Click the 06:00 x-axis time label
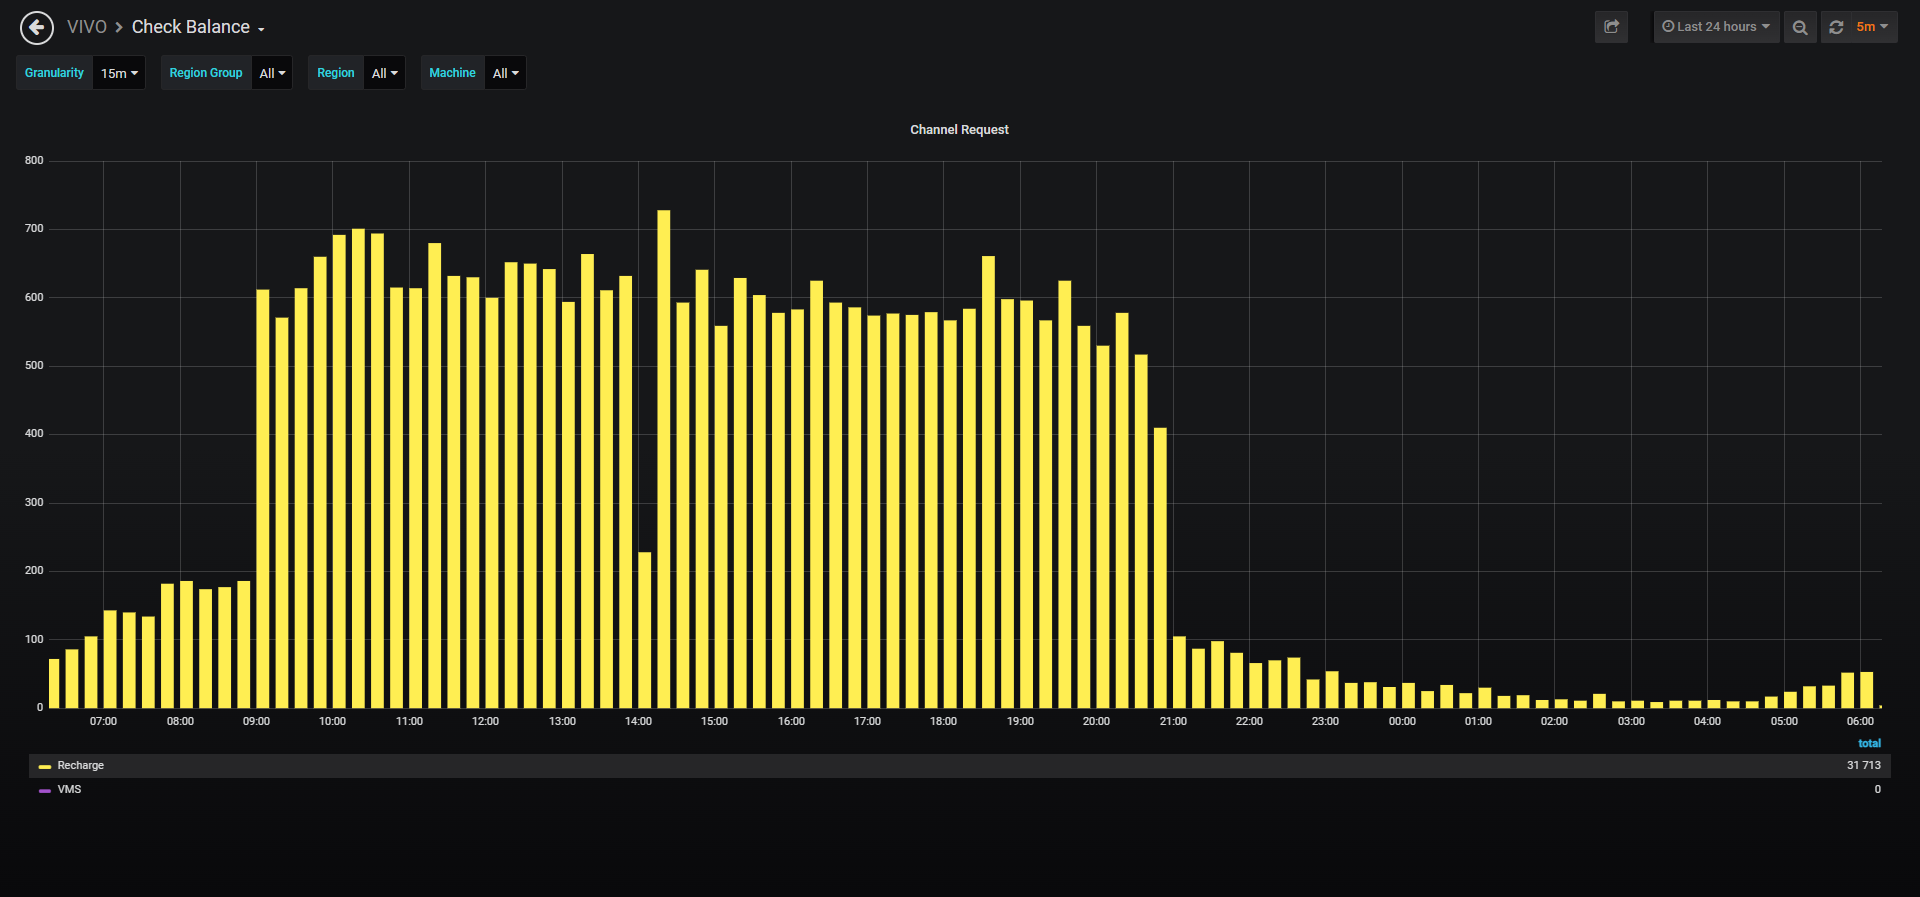Screen dimensions: 1920x897 tap(1860, 722)
